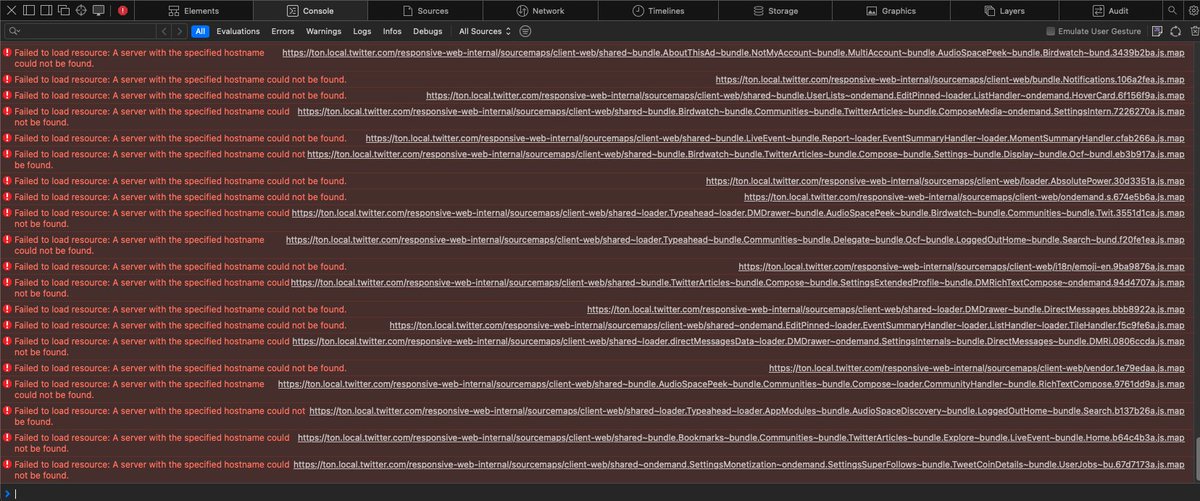Screen dimensions: 1200x501
Task: Open the Search.b137b26a.js.map link
Action: [747, 410]
